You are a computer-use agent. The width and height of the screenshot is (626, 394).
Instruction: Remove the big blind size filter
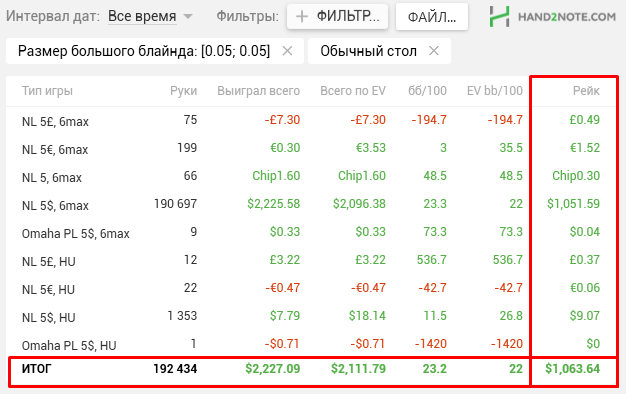[287, 51]
